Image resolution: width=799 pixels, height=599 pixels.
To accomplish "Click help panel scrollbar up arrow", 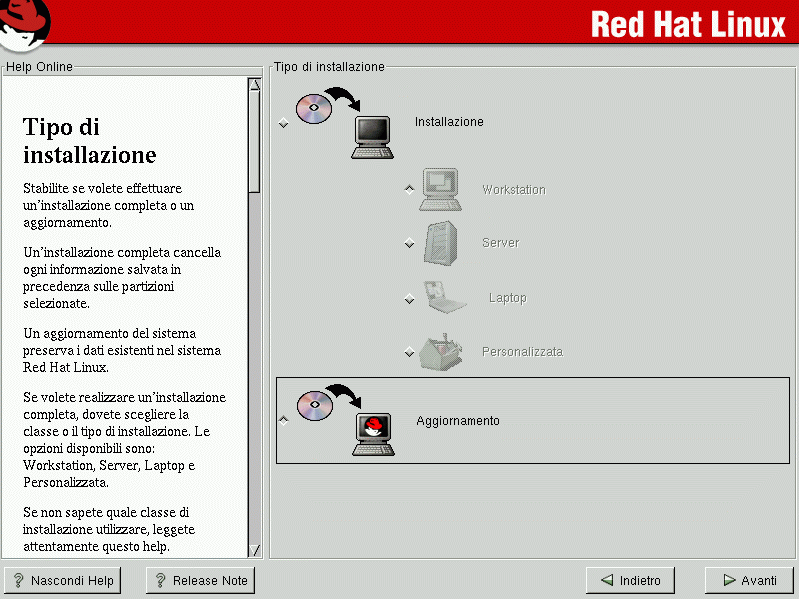I will tap(254, 85).
